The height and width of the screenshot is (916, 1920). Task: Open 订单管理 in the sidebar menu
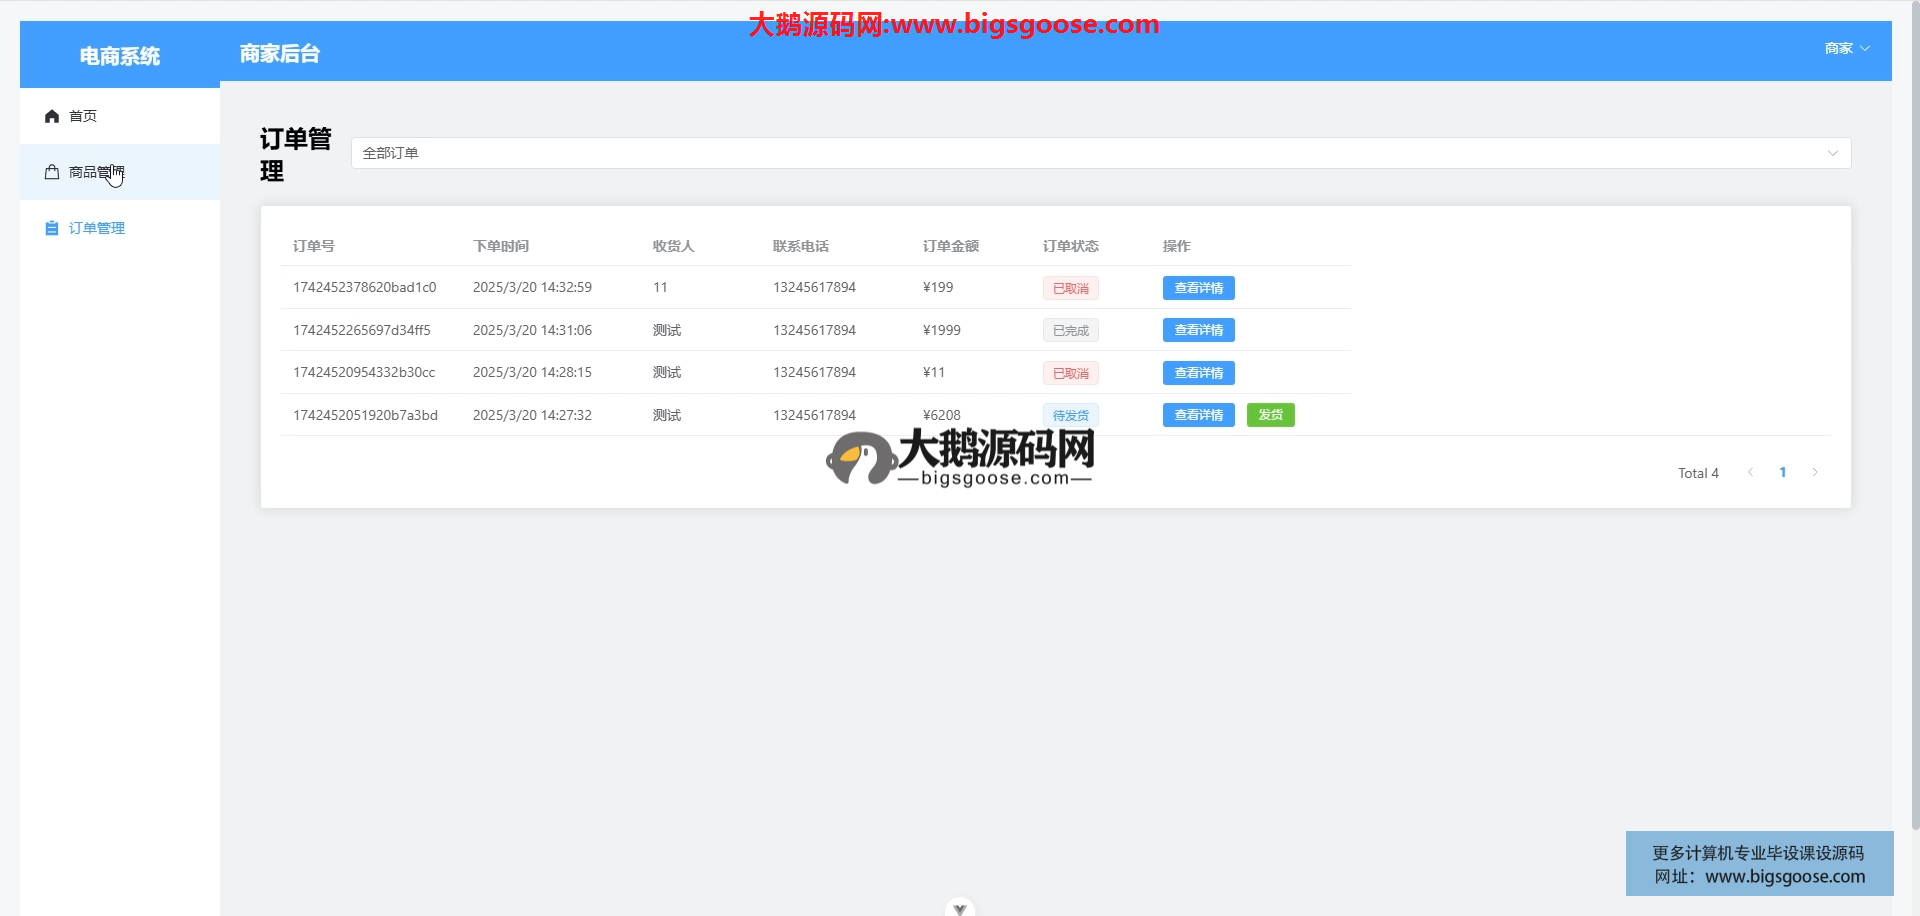[x=97, y=228]
